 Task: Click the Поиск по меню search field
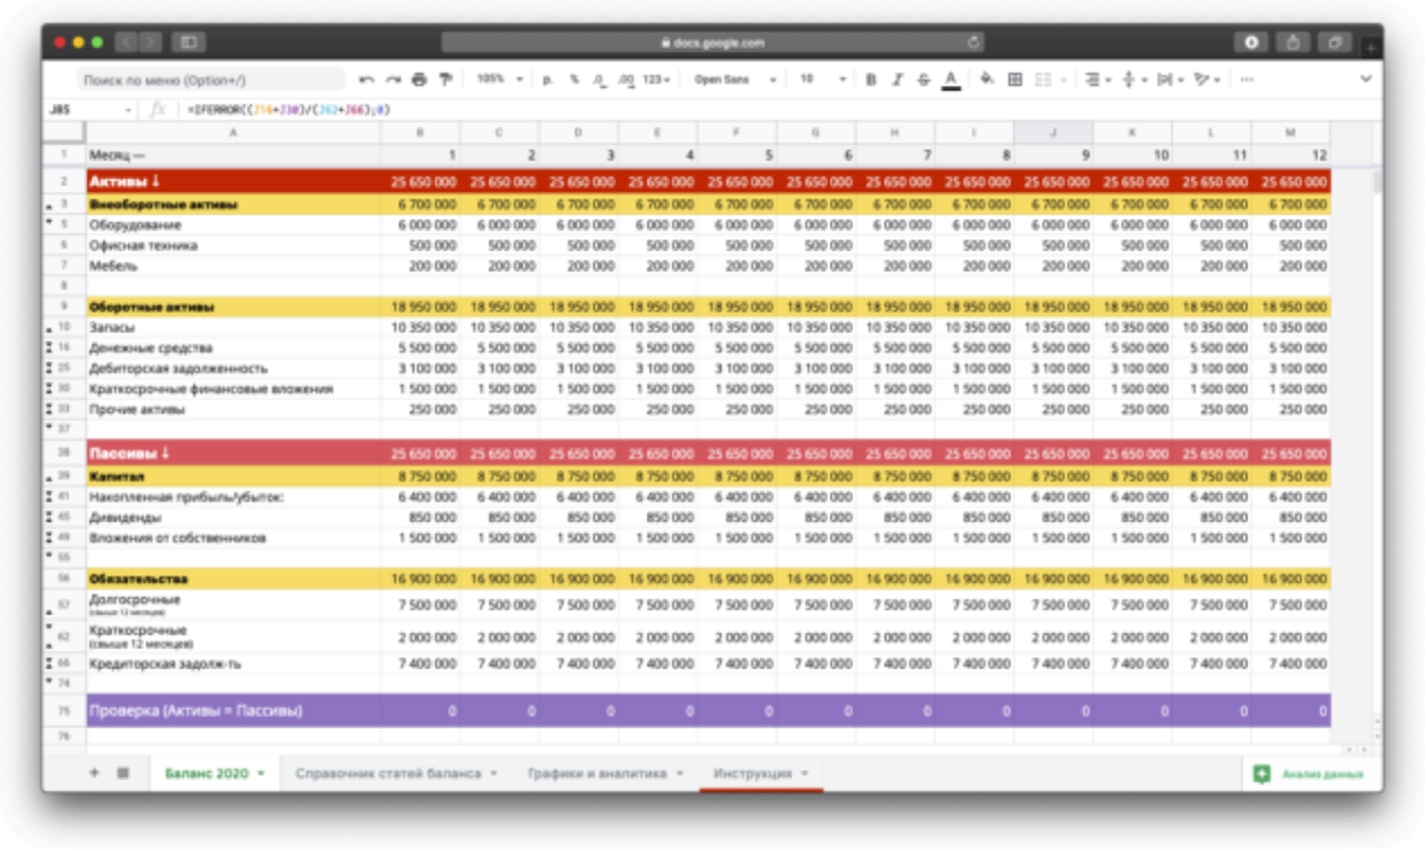[210, 80]
